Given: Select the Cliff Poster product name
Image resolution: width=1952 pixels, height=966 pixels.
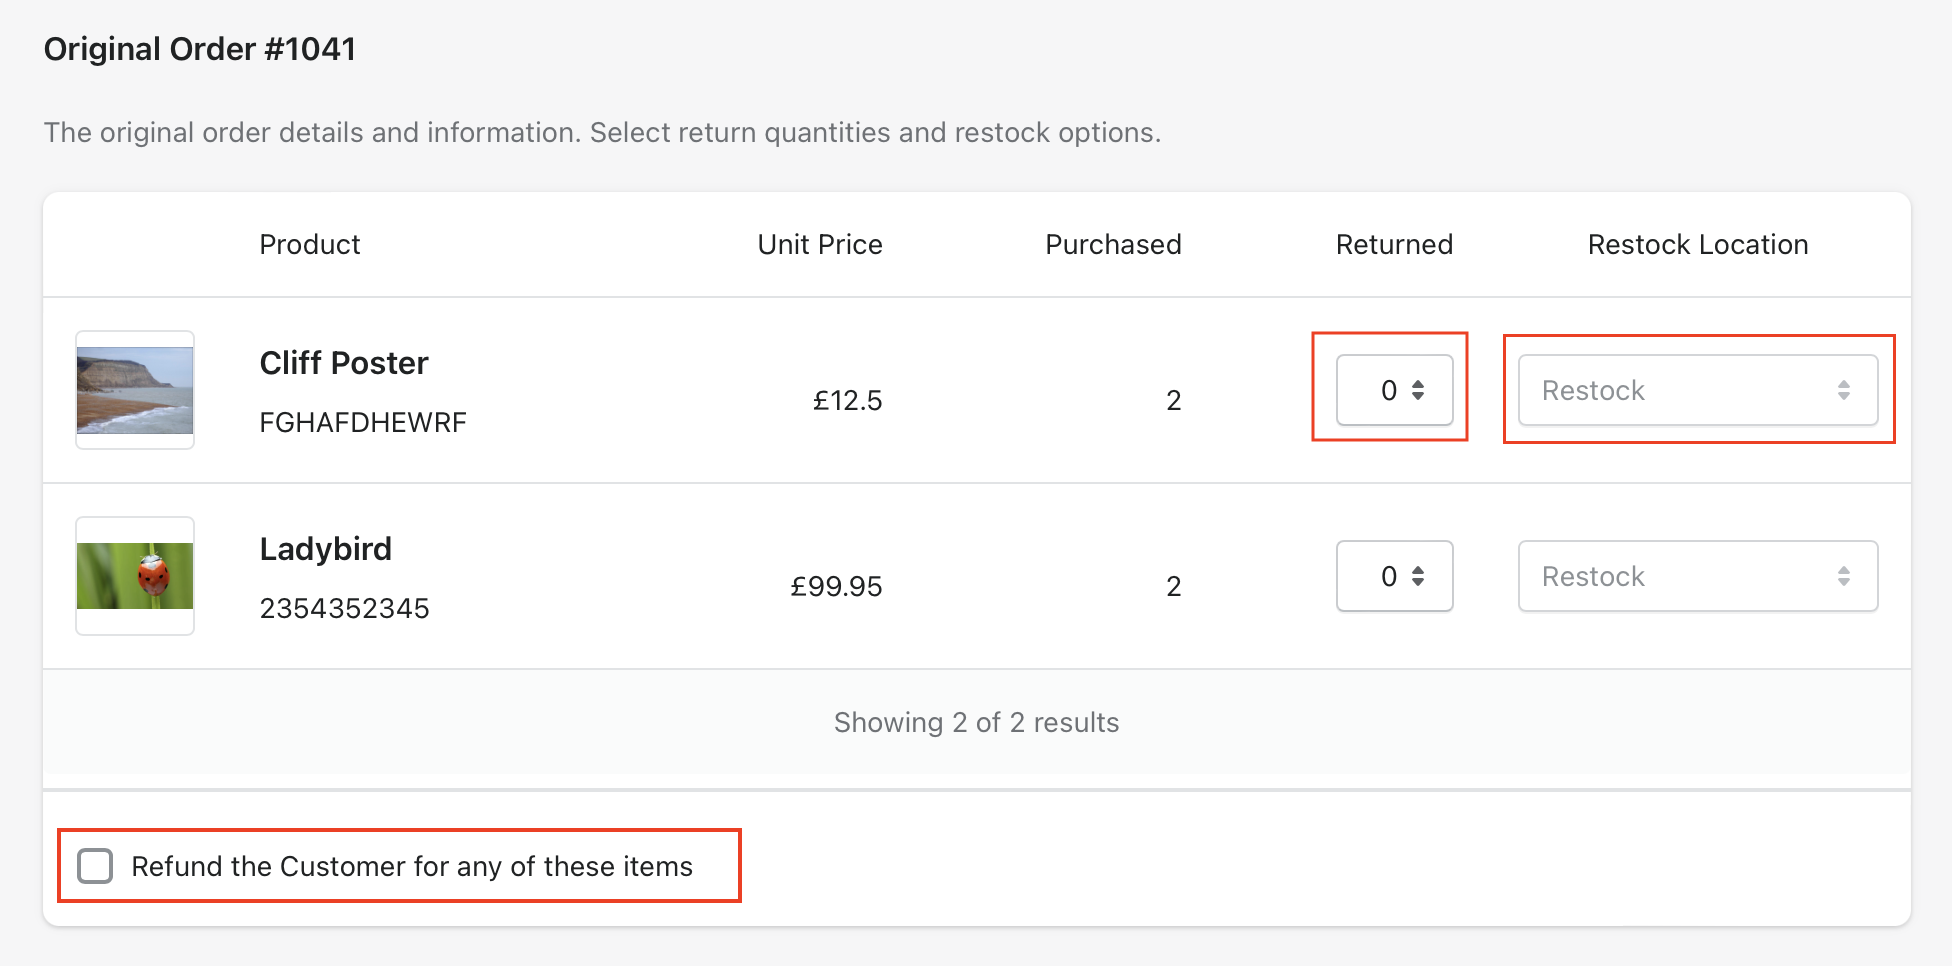Looking at the screenshot, I should pos(344,363).
